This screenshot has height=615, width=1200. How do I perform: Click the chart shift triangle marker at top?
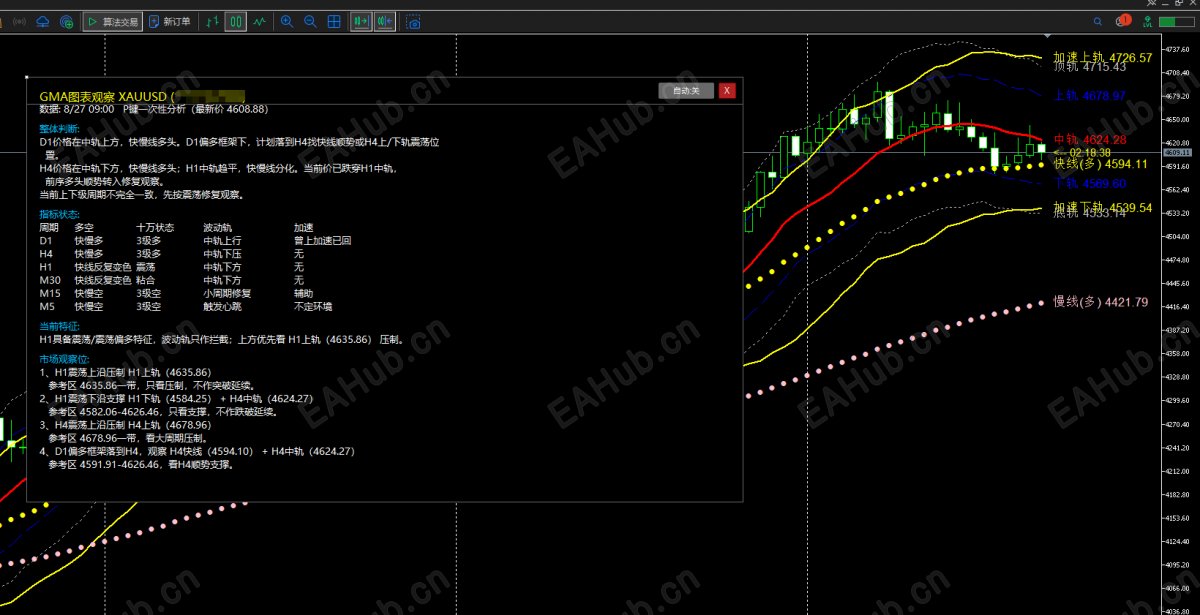click(1047, 36)
